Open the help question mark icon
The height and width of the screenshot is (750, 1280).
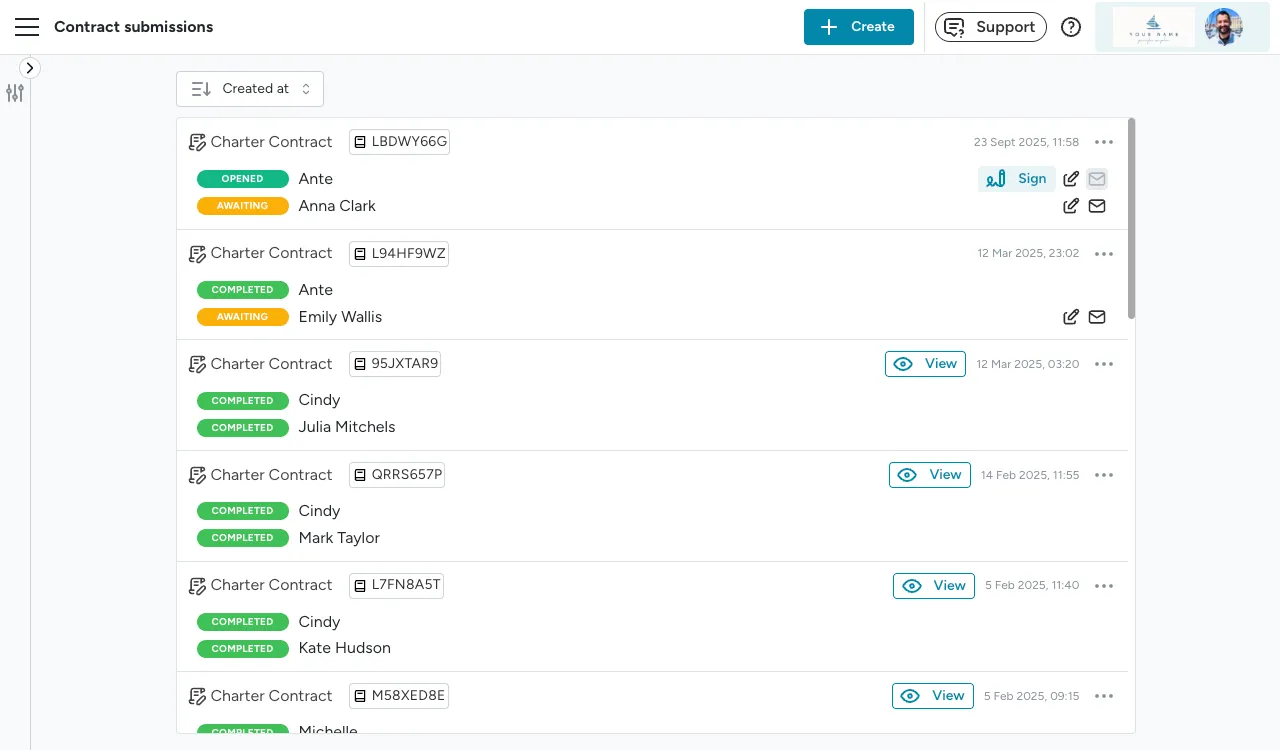click(1070, 27)
